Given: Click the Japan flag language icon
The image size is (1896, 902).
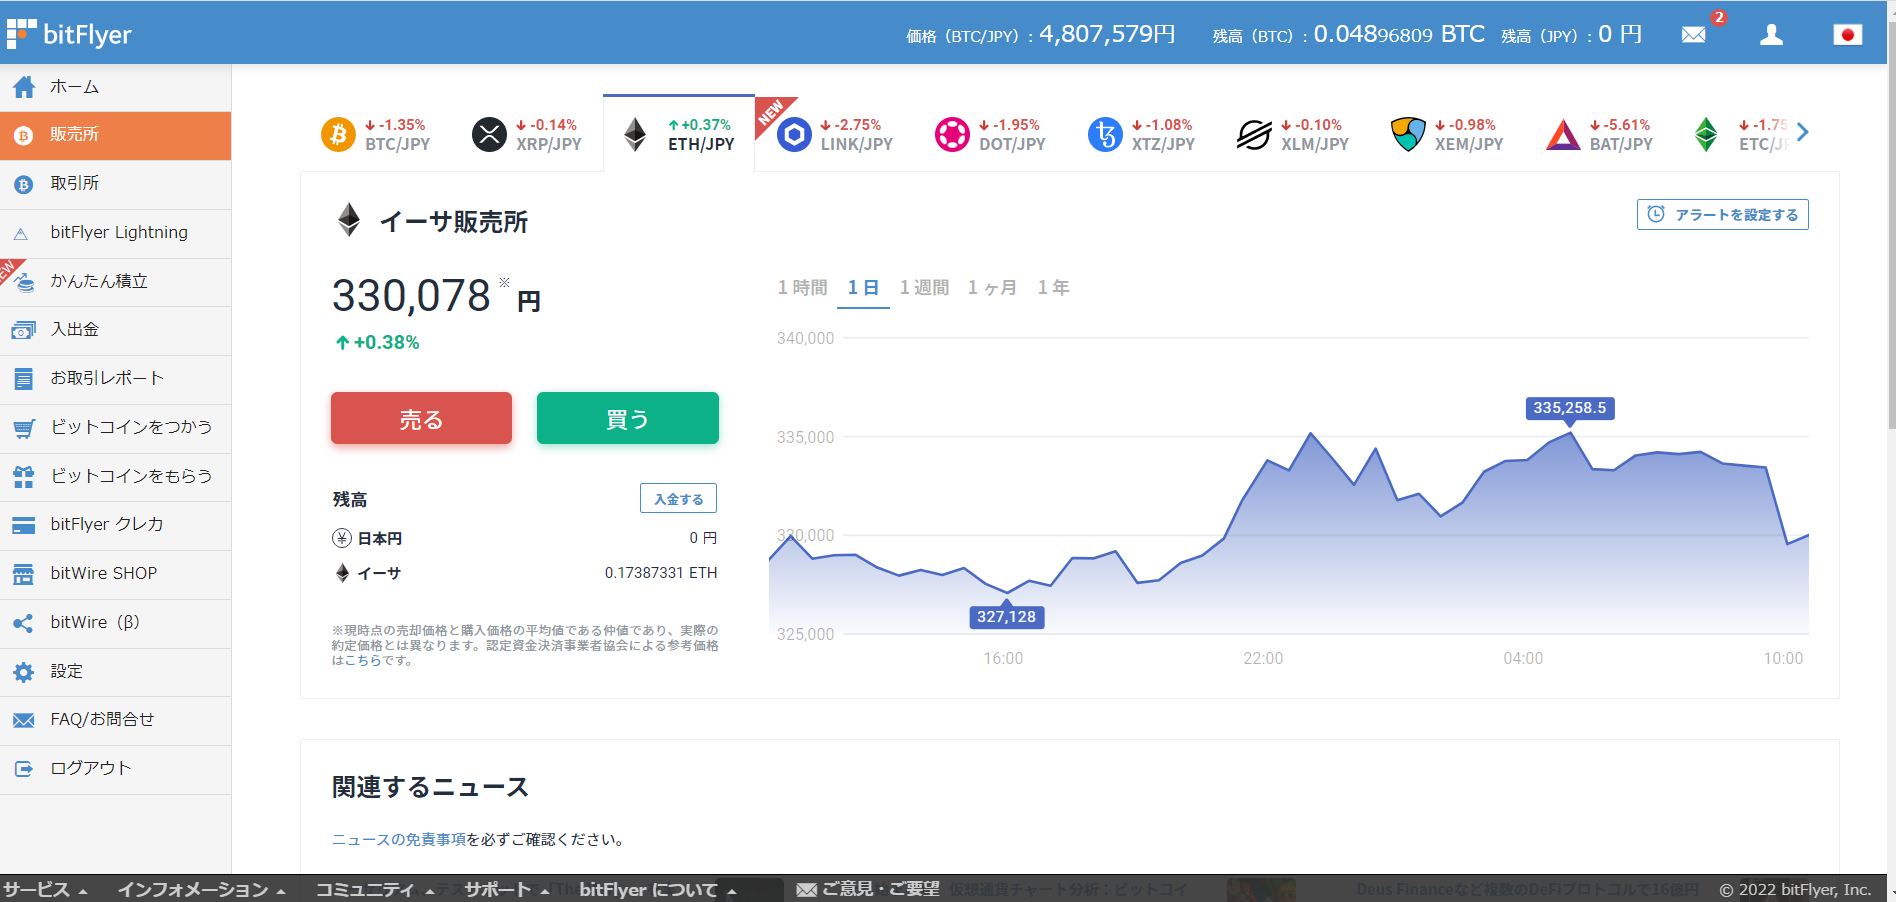Looking at the screenshot, I should [1847, 35].
